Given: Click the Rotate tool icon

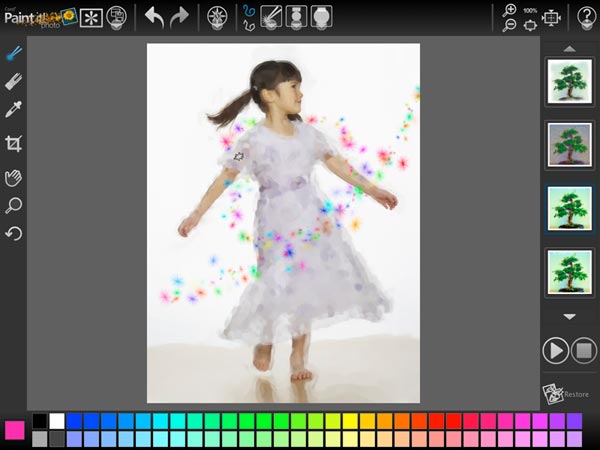Looking at the screenshot, I should coord(14,234).
